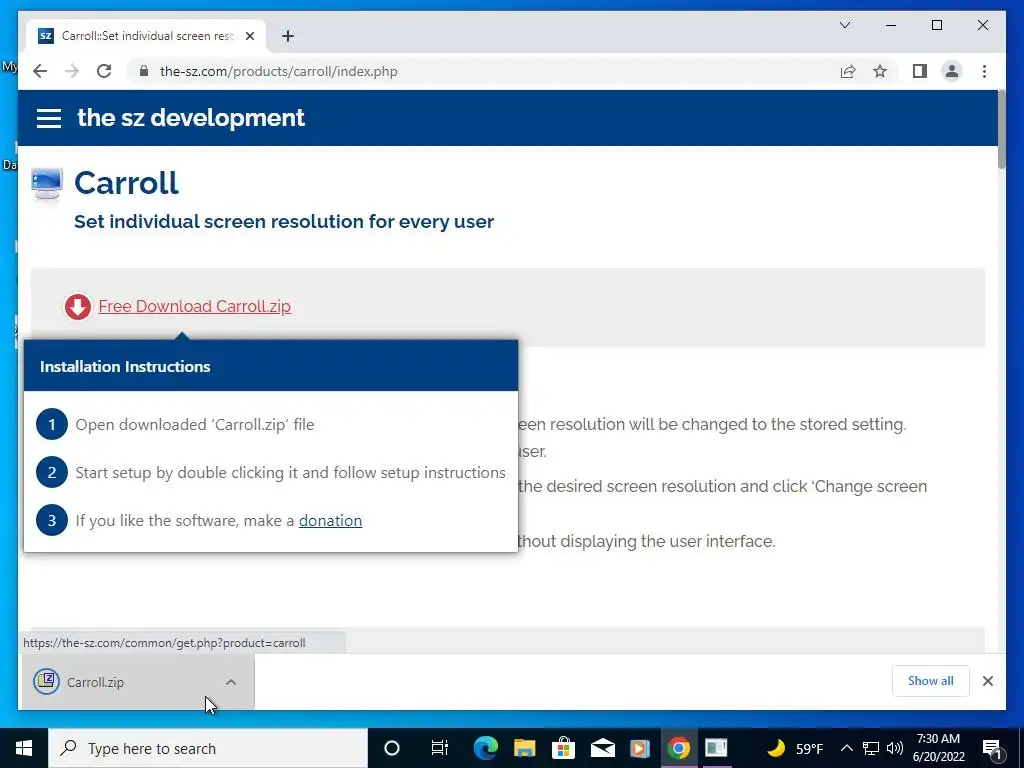Open Mail app from taskbar

(x=602, y=748)
